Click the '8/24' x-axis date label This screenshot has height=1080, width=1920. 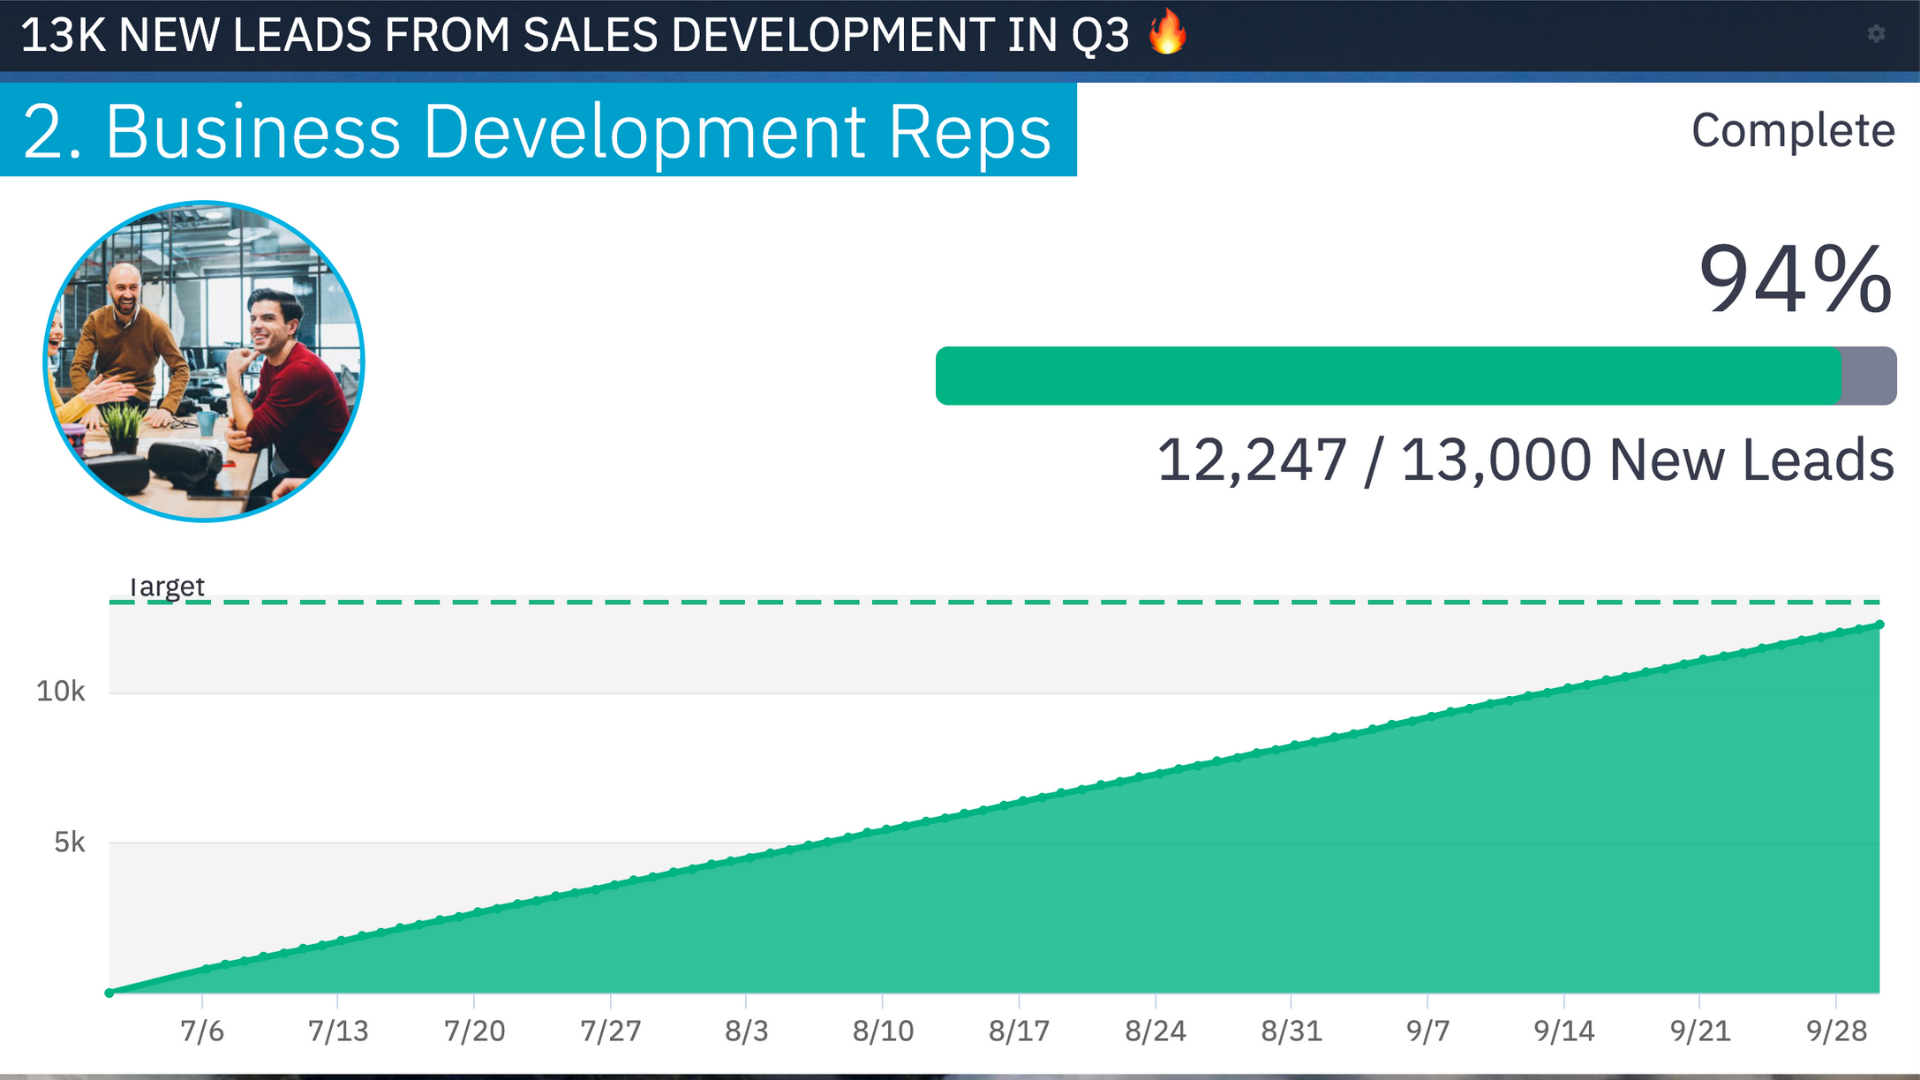click(x=1155, y=1031)
